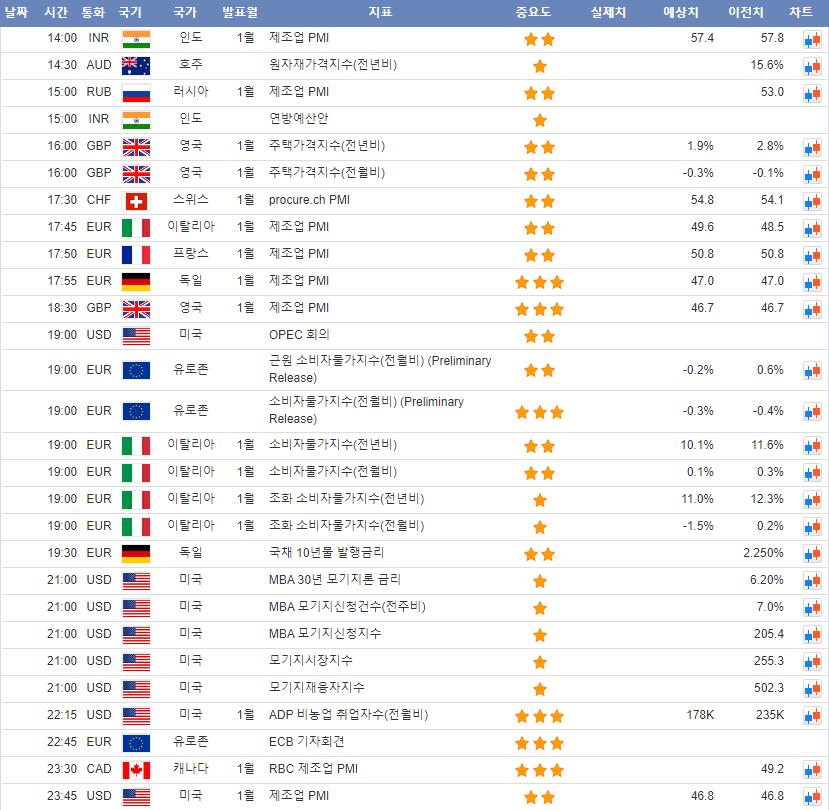Click the star rating for OPEC 회의

(x=539, y=336)
